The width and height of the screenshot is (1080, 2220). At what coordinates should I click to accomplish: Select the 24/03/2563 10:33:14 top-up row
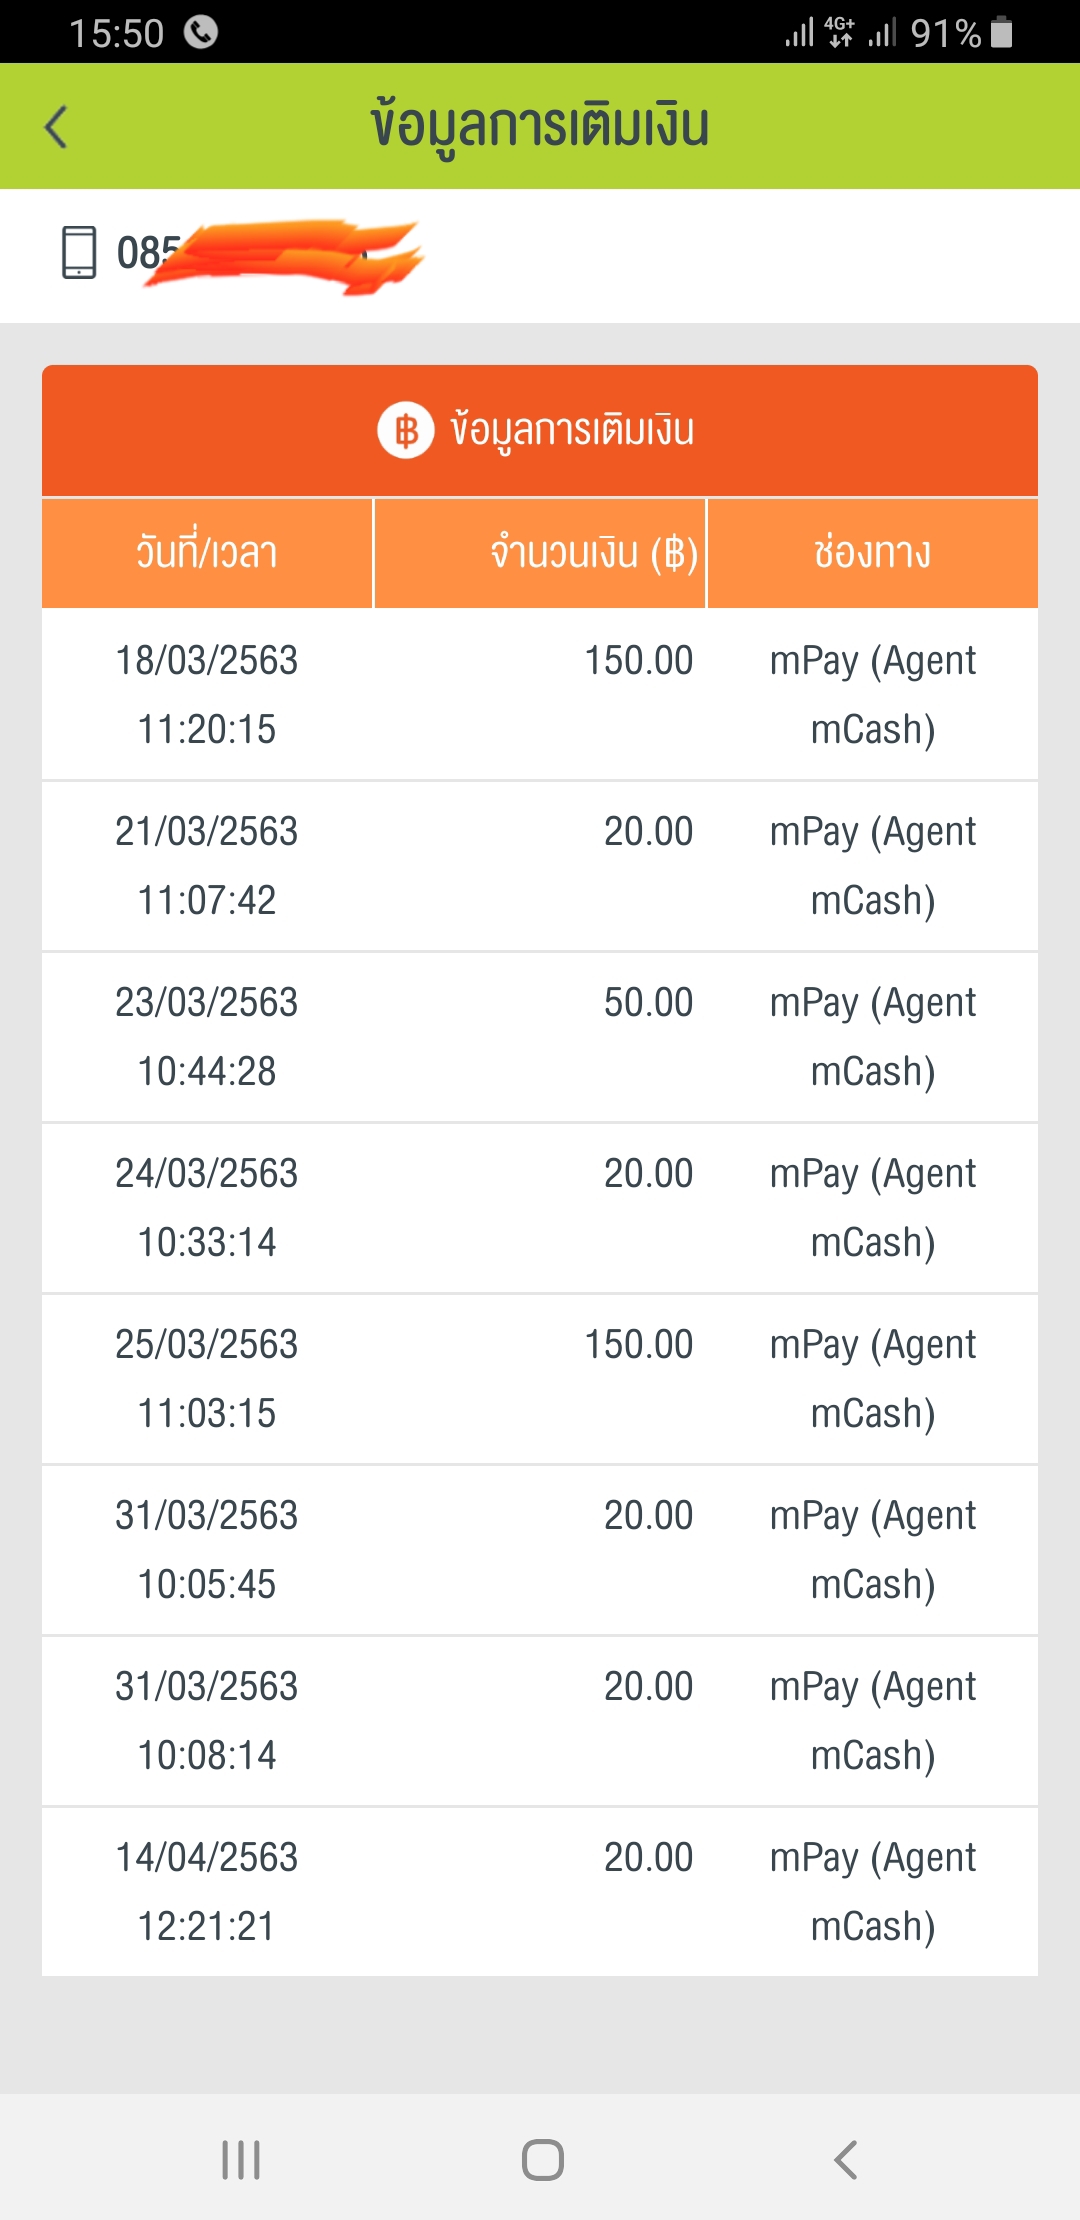click(x=540, y=1208)
